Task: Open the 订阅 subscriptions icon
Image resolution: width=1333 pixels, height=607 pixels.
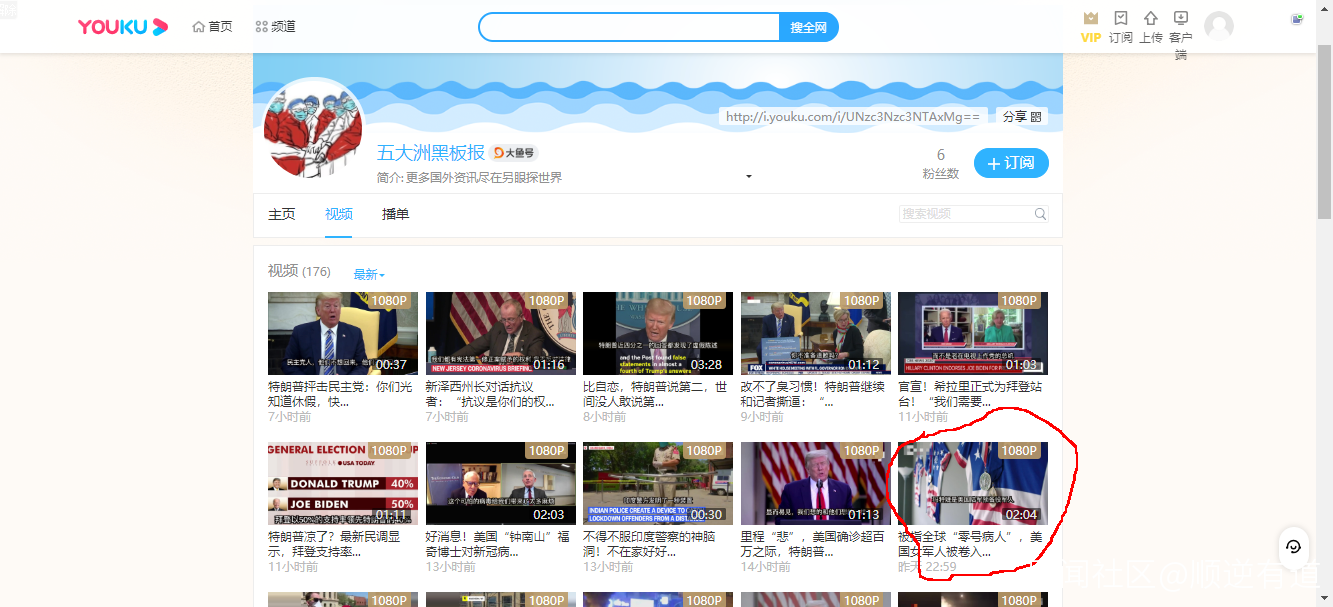Action: point(1121,27)
